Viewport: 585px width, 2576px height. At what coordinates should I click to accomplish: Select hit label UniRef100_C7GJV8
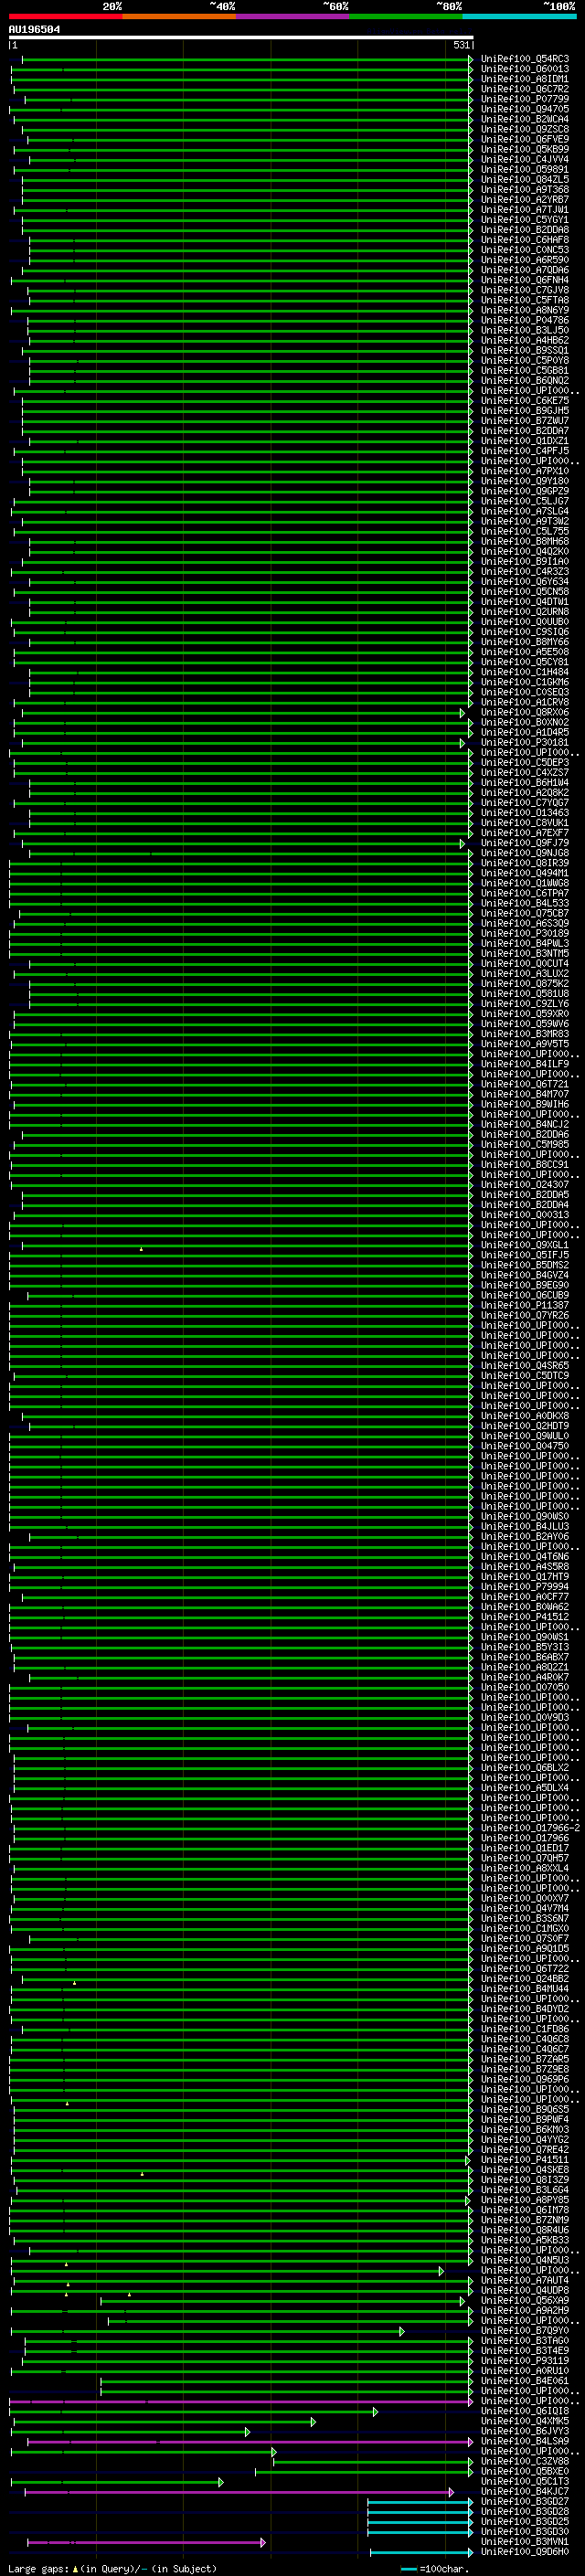coord(525,290)
